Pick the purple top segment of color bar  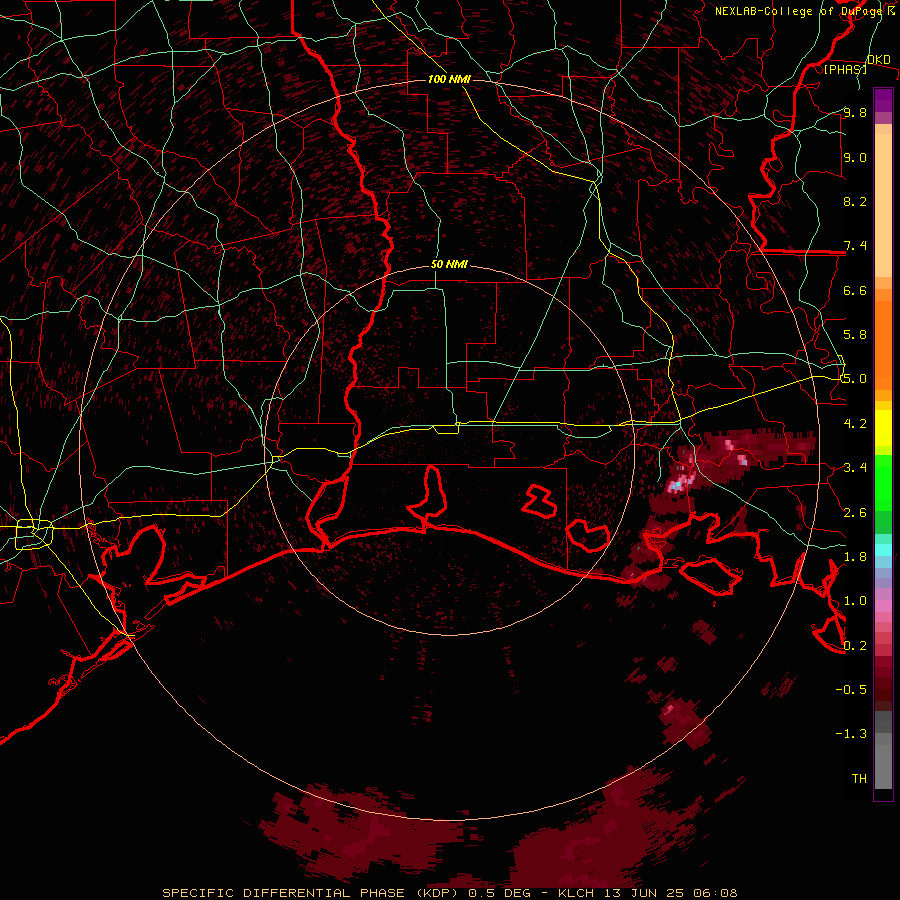[883, 100]
